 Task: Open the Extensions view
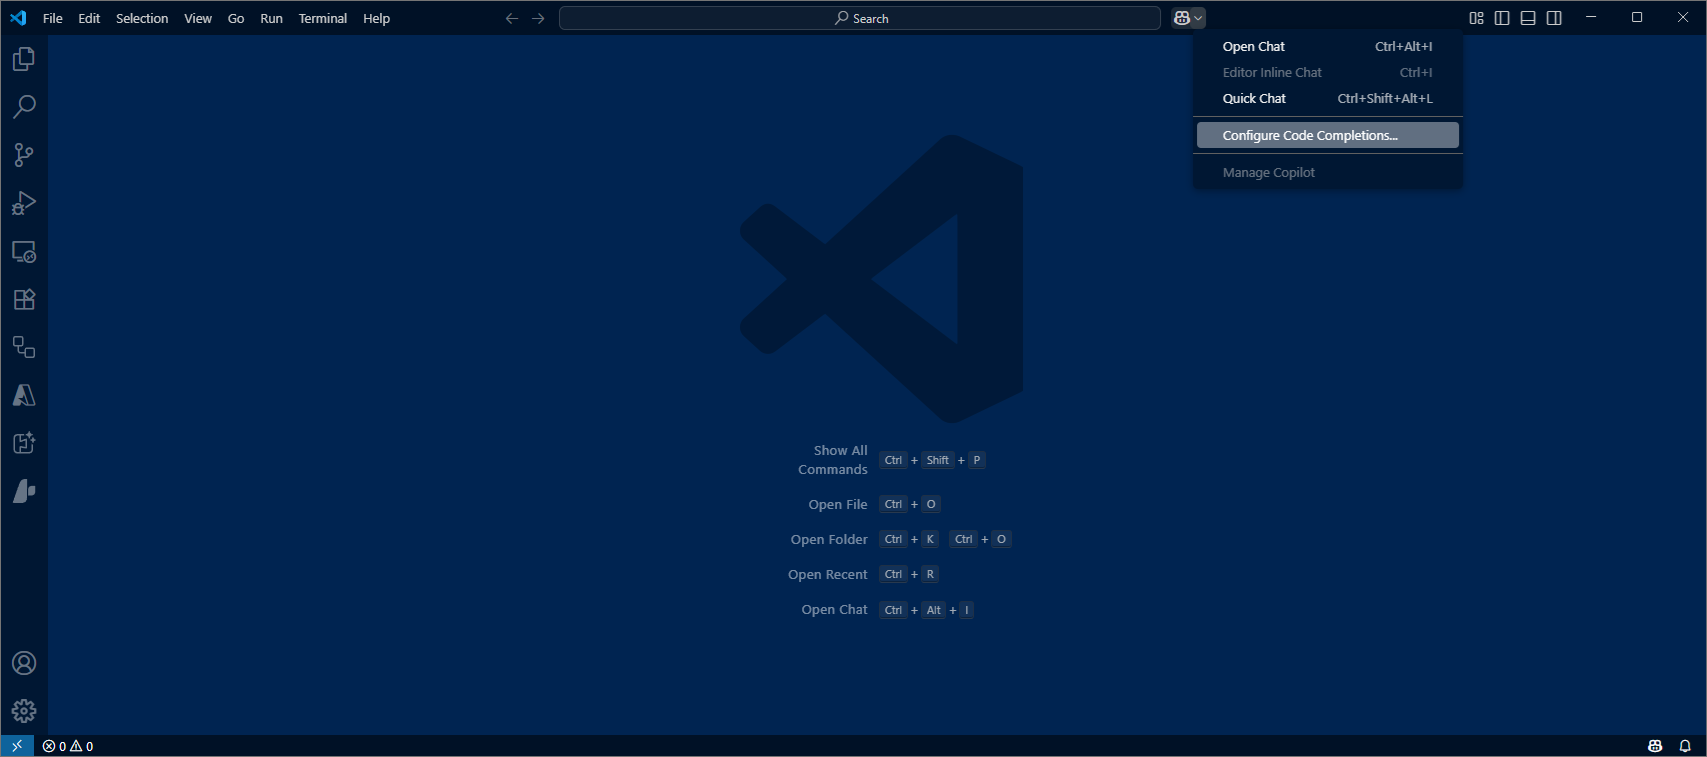24,299
